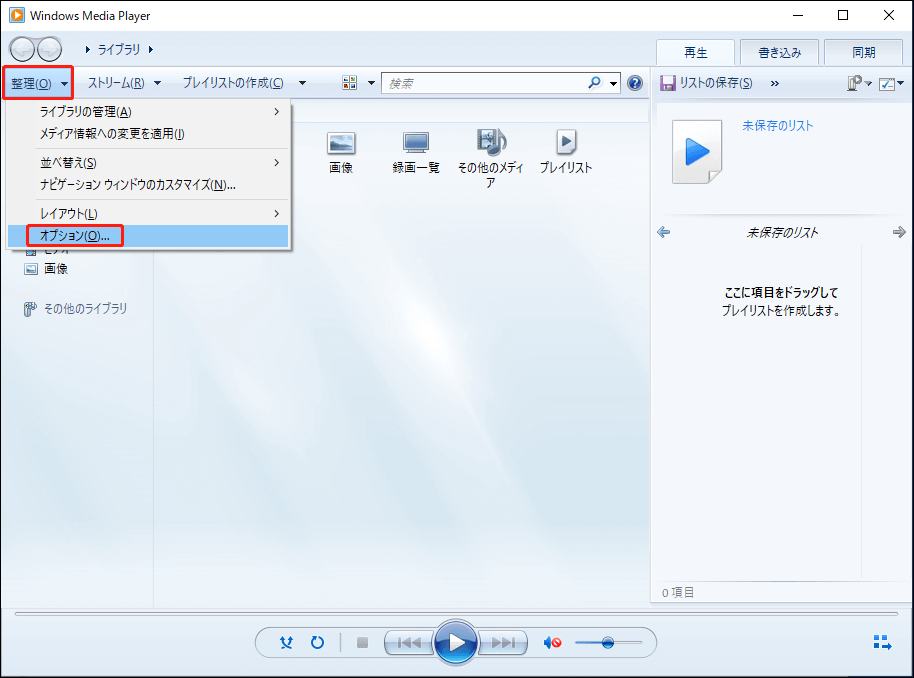The image size is (914, 678).
Task: Open プレイリストの作成(C) button
Action: pyautogui.click(x=233, y=83)
